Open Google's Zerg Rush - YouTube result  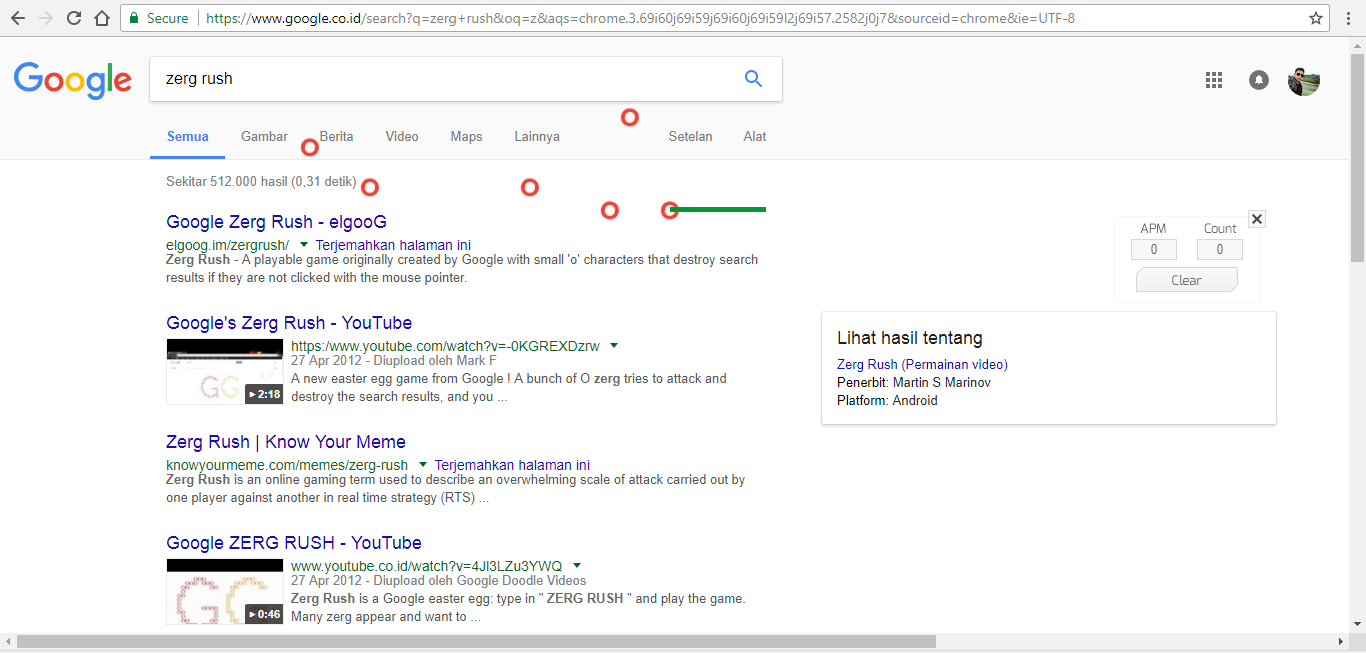289,323
